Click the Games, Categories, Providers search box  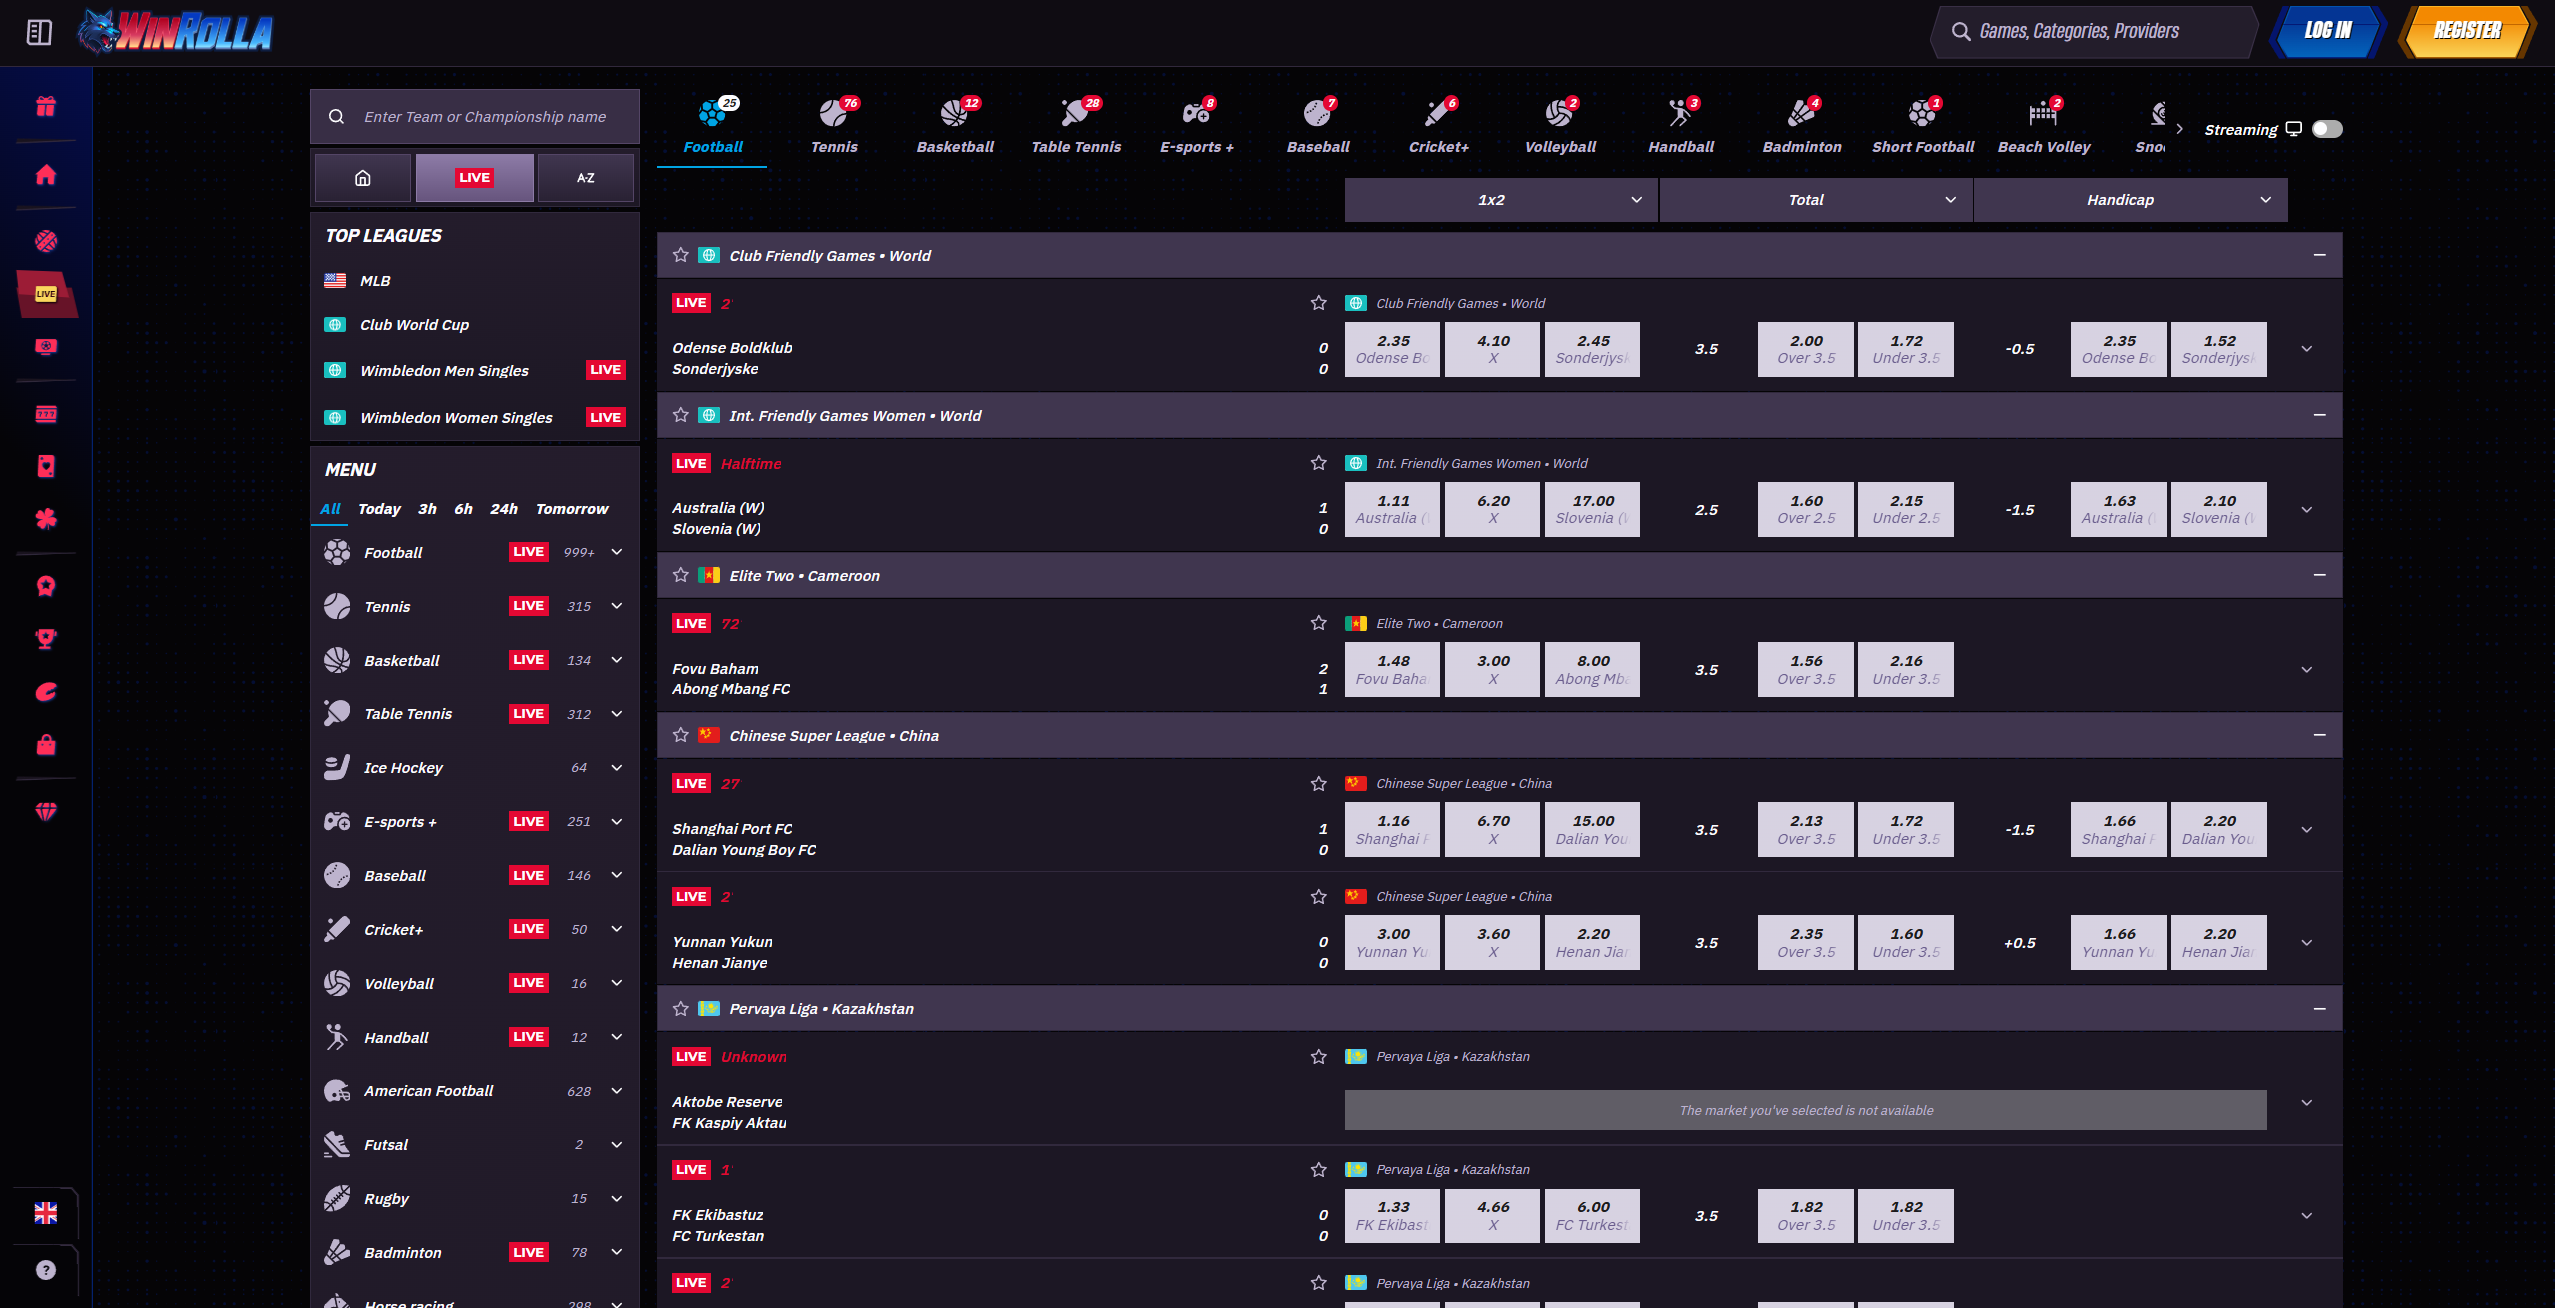2093,31
